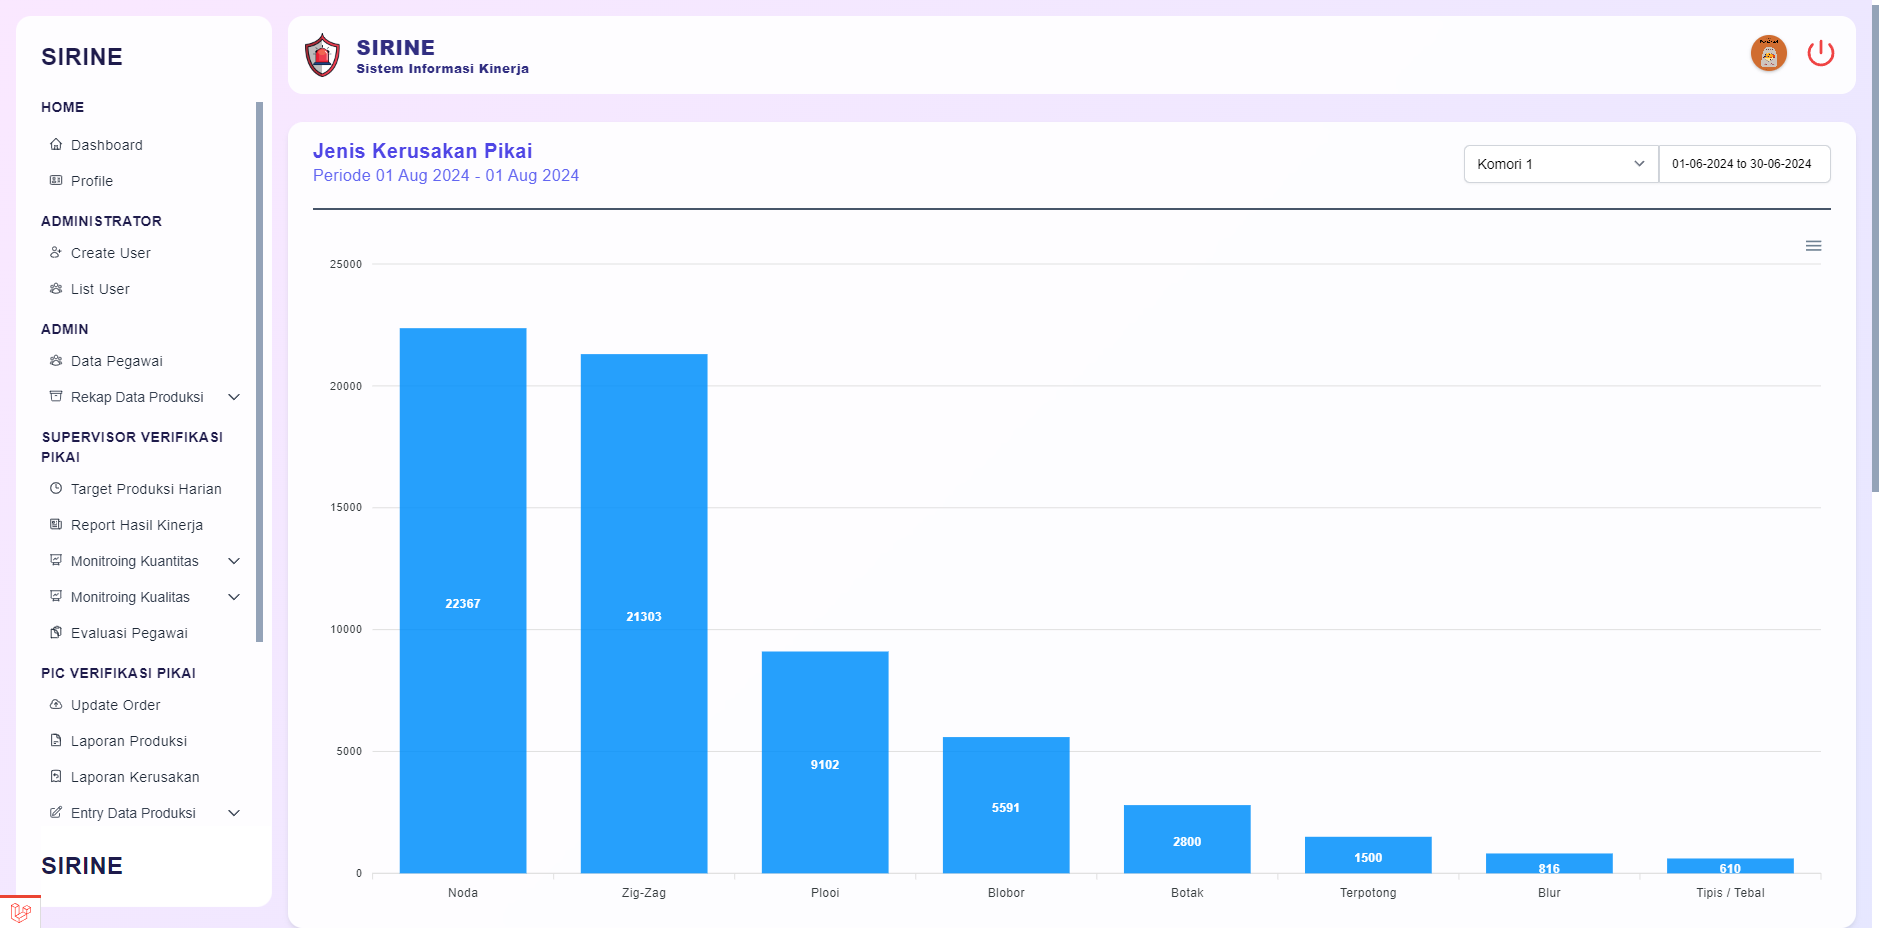Click the Update Order icon
The image size is (1879, 928).
tap(56, 705)
